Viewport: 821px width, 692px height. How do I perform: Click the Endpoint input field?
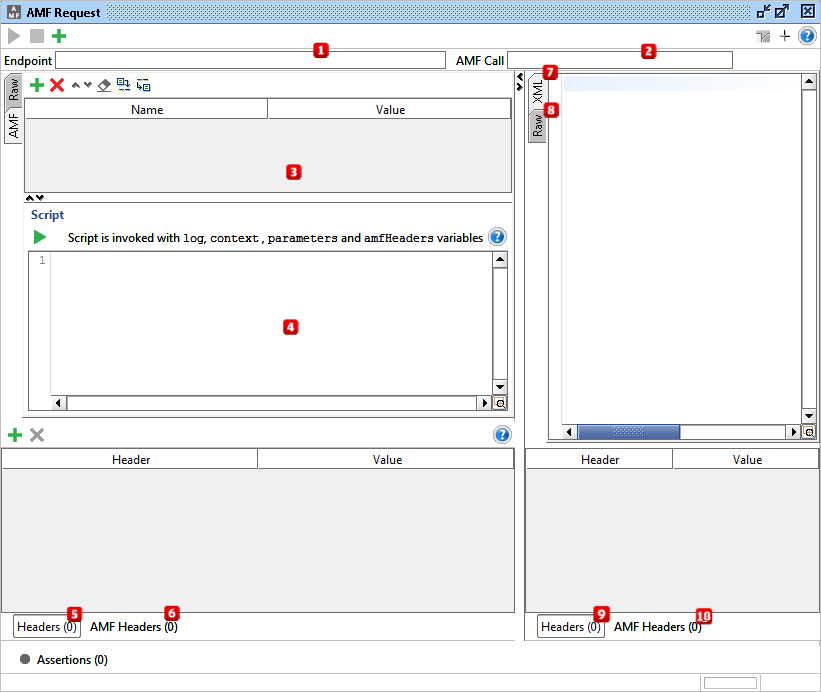point(250,60)
